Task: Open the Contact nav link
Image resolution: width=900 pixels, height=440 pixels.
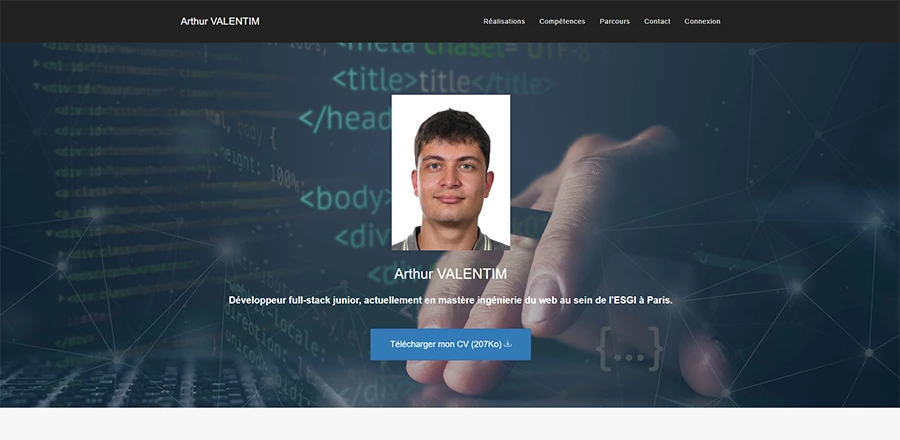Action: [x=657, y=21]
